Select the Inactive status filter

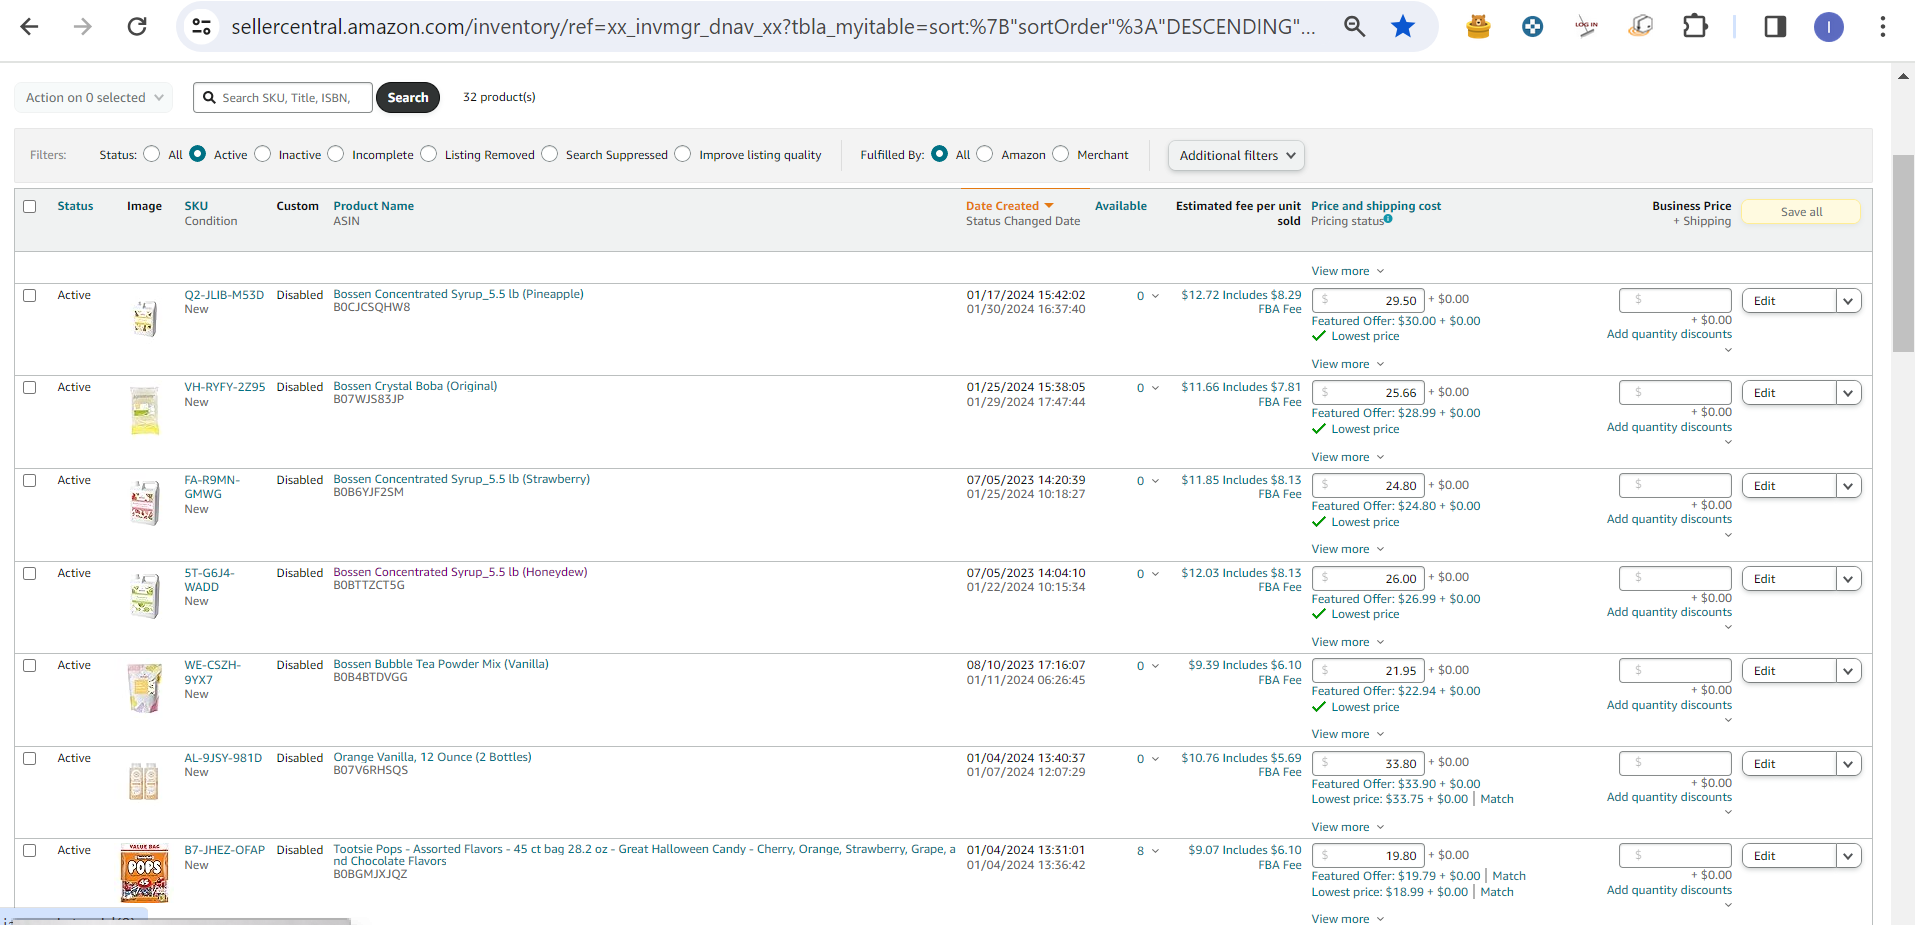click(263, 154)
